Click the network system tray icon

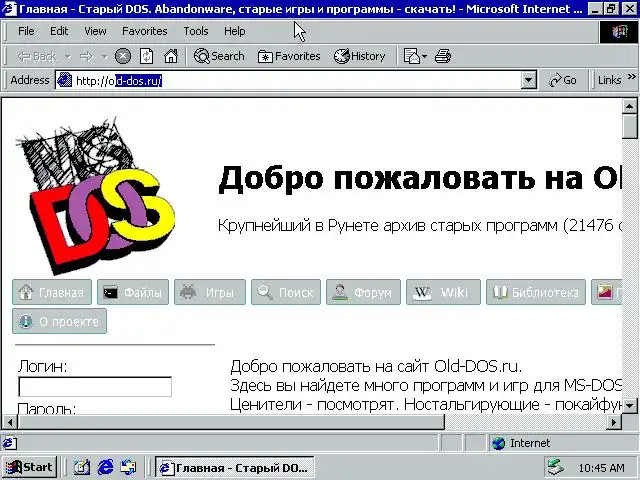point(556,468)
